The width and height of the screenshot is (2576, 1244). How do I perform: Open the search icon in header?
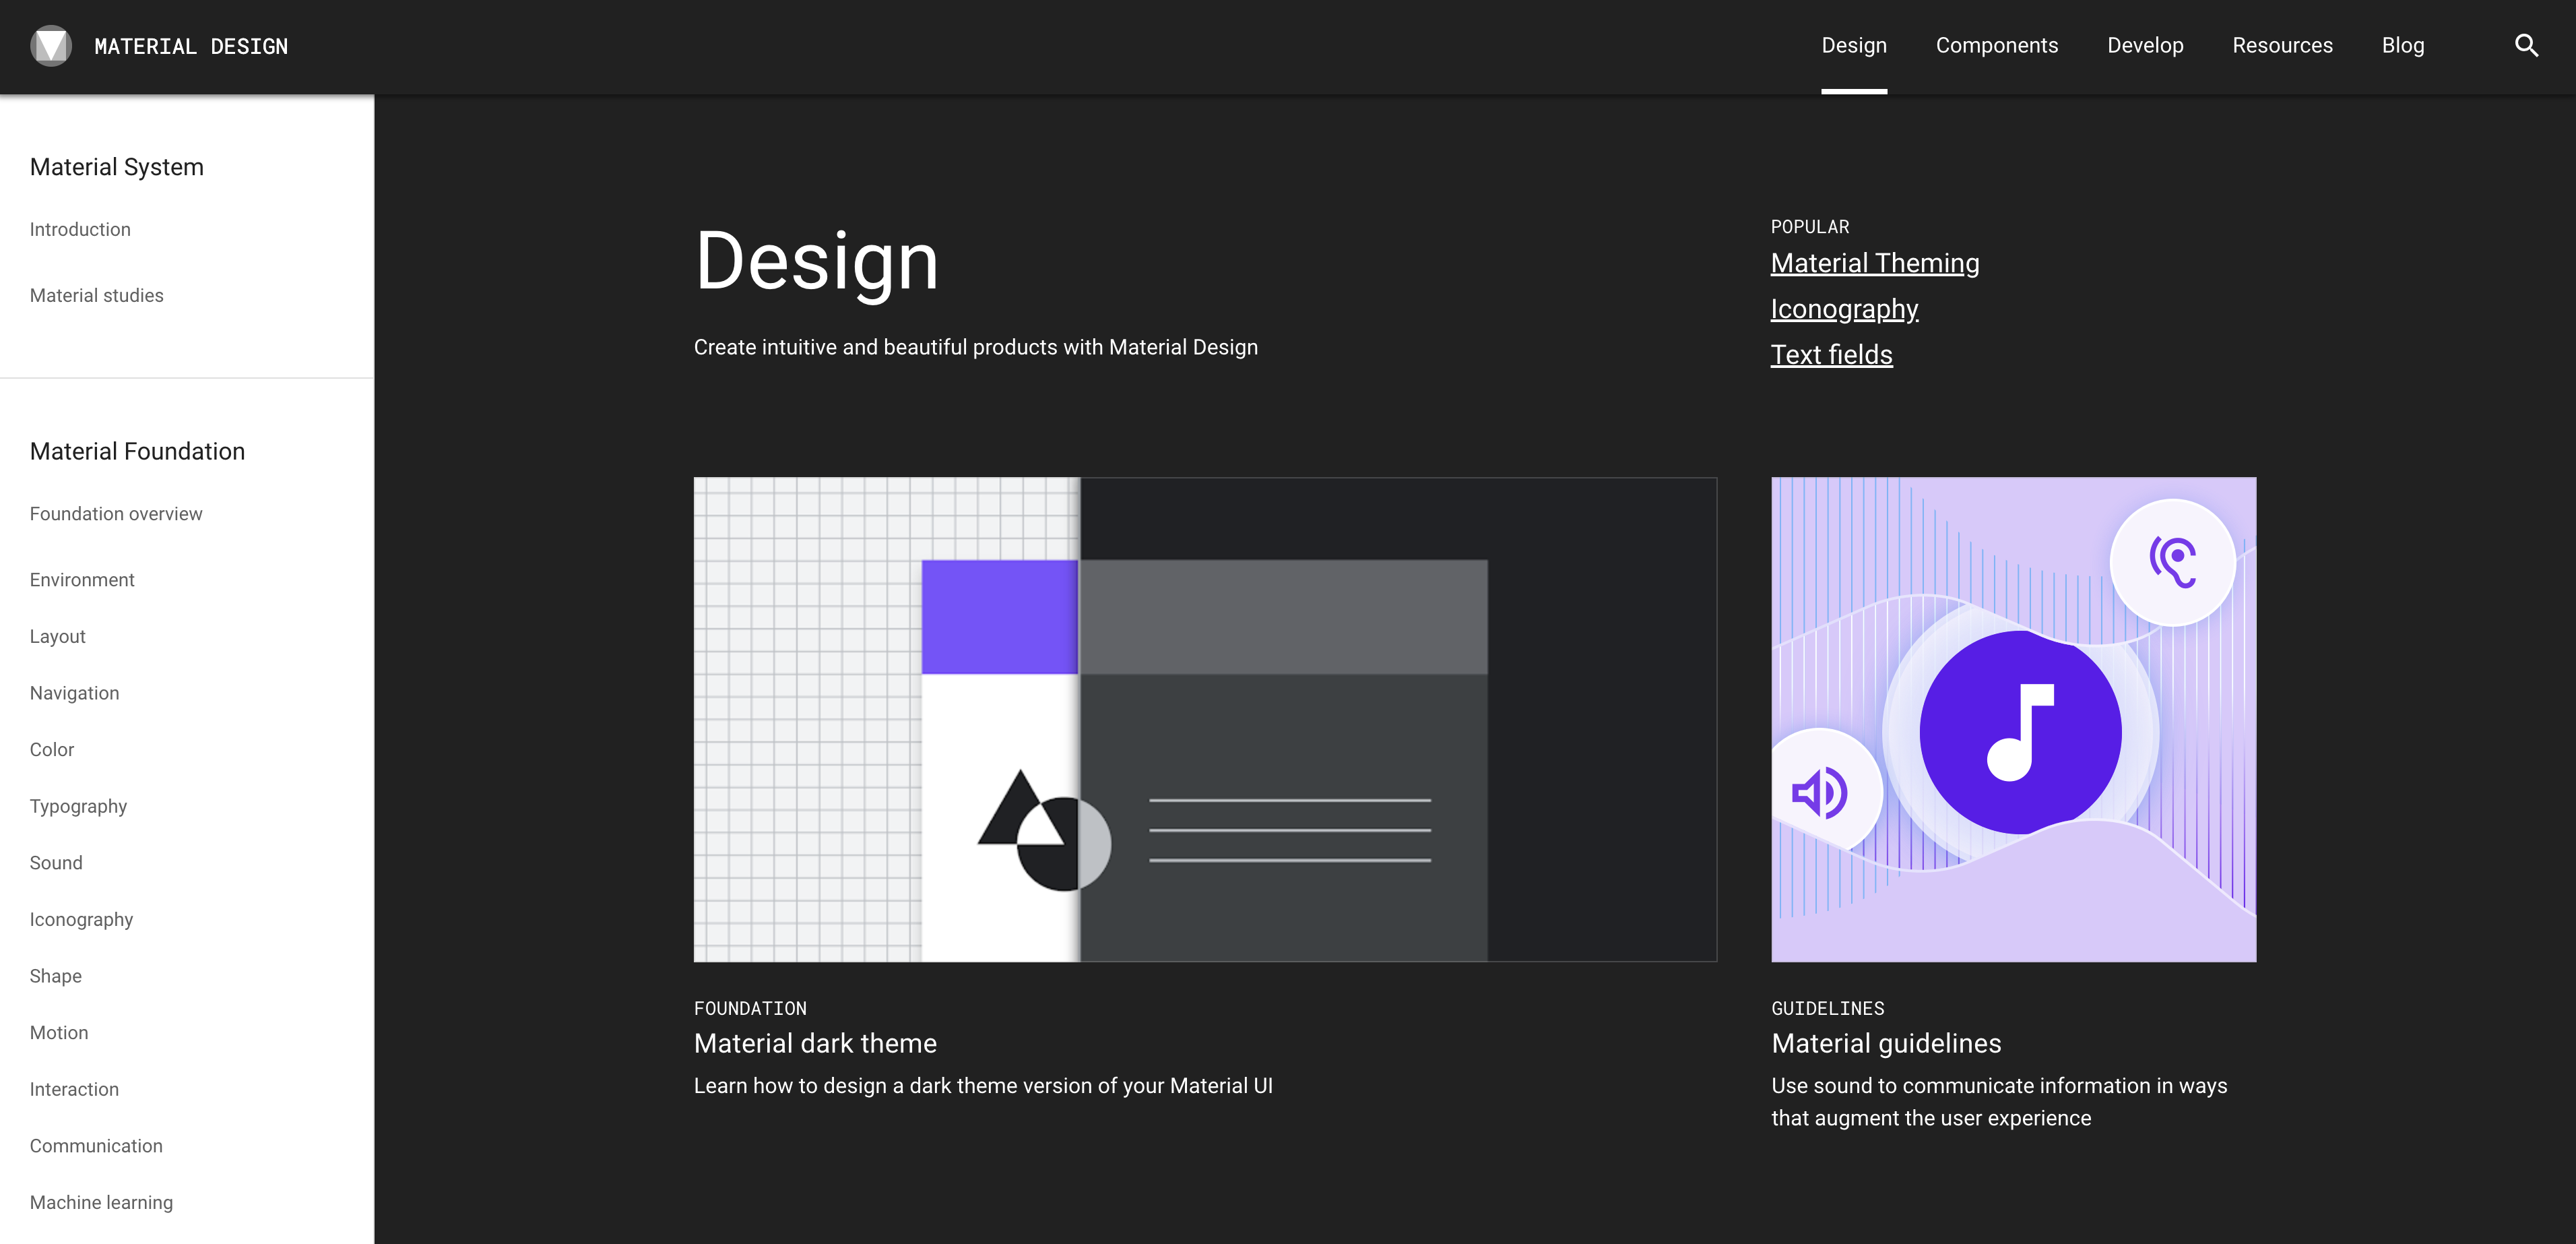(x=2526, y=46)
